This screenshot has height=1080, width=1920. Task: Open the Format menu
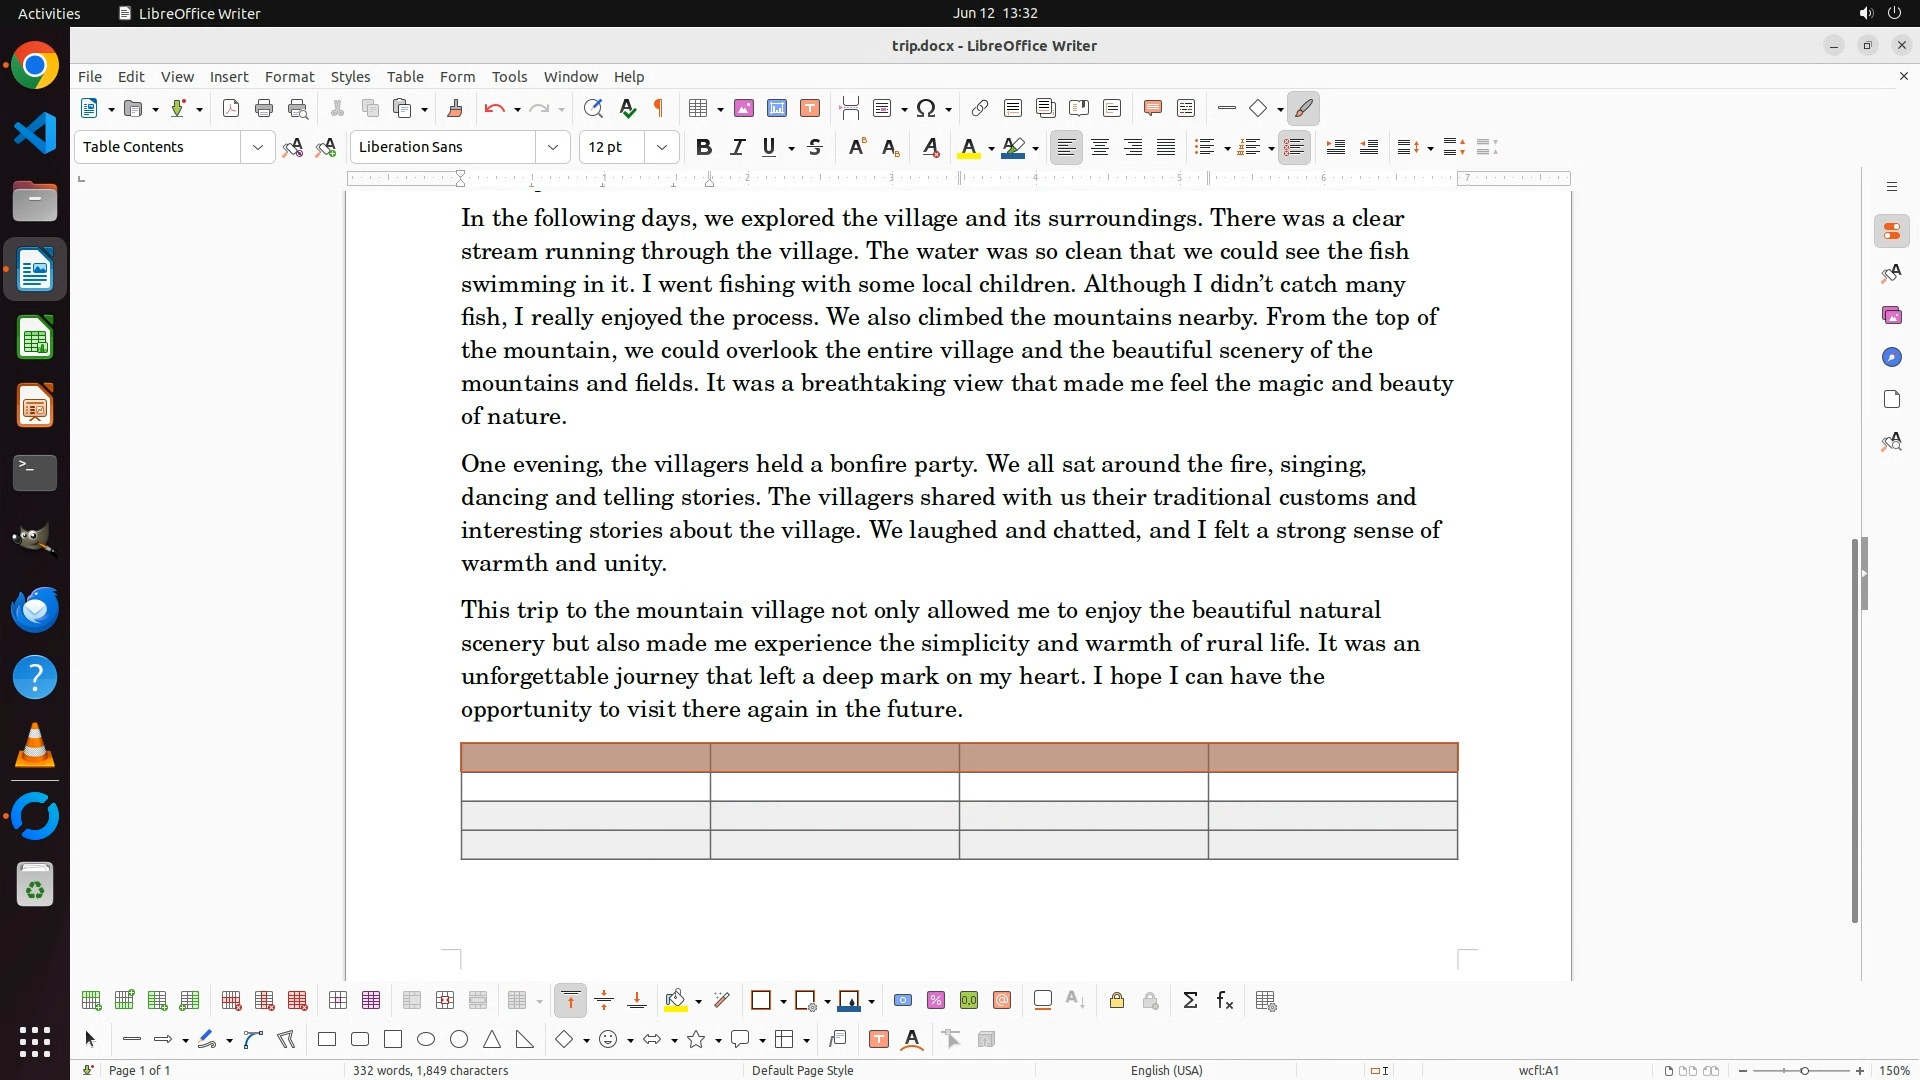click(x=289, y=76)
